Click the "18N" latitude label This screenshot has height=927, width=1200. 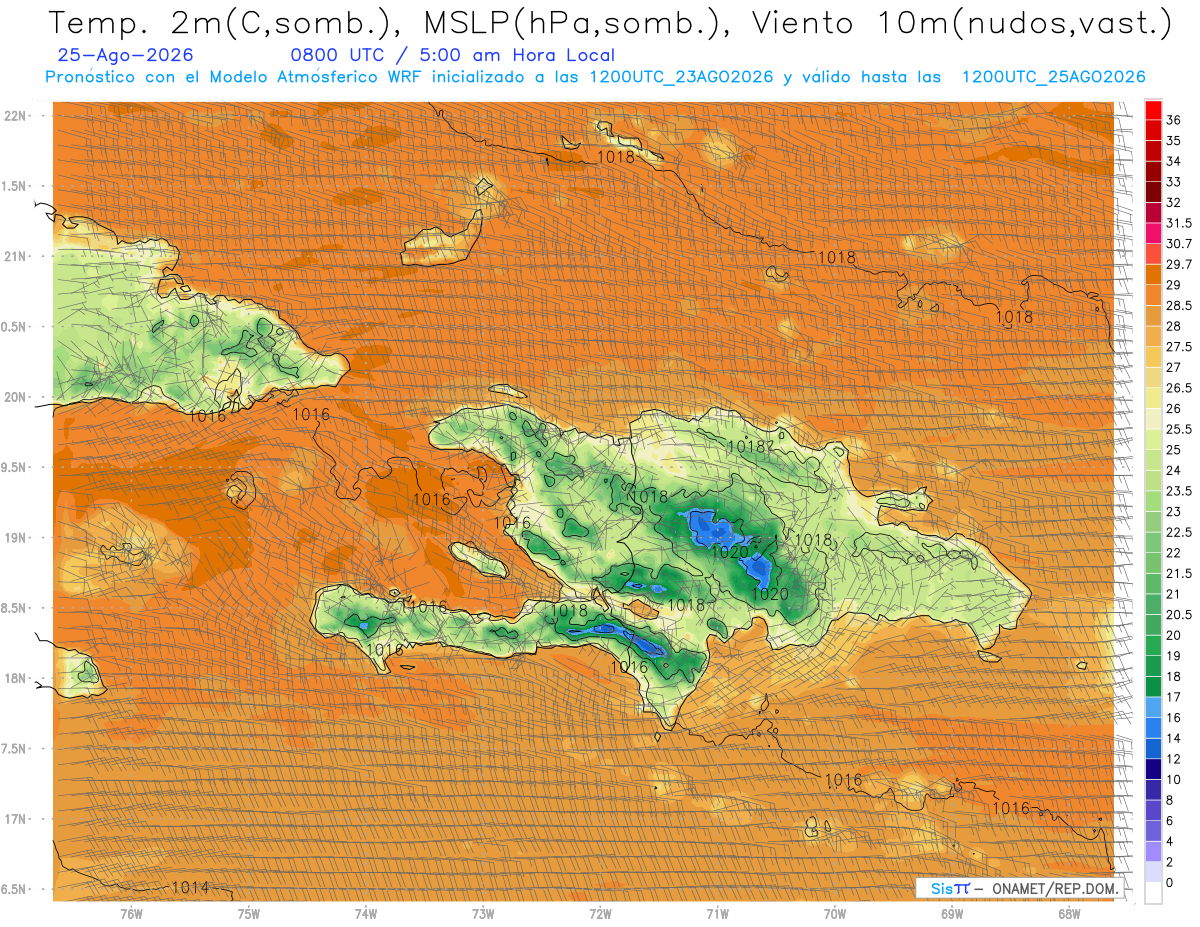[x=16, y=679]
